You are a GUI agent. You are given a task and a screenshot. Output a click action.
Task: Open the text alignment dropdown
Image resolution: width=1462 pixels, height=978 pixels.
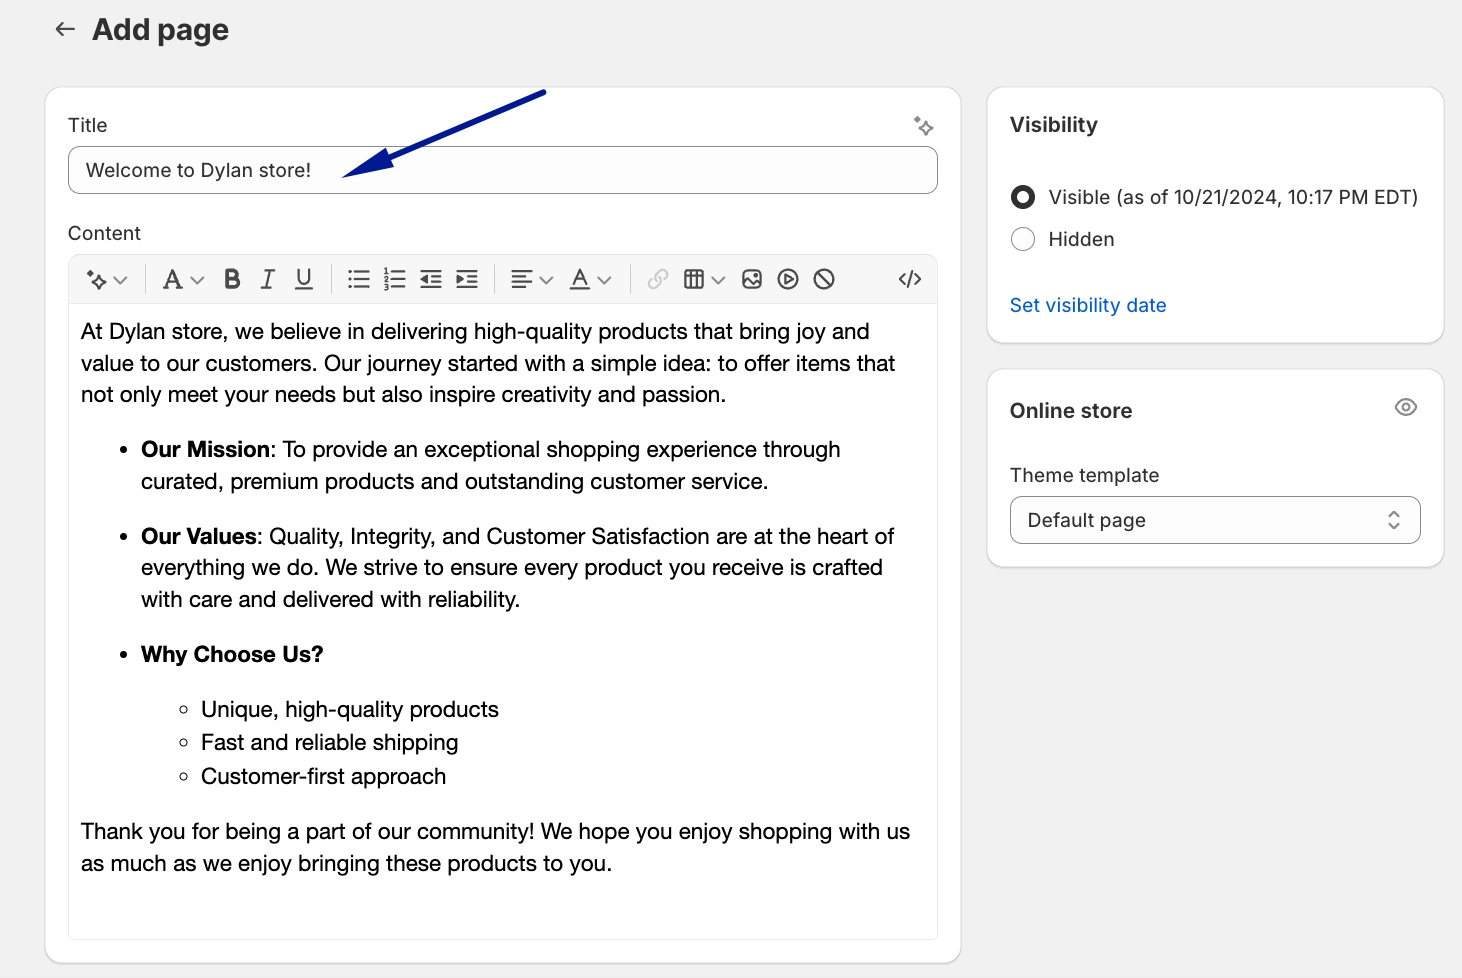[x=531, y=280]
